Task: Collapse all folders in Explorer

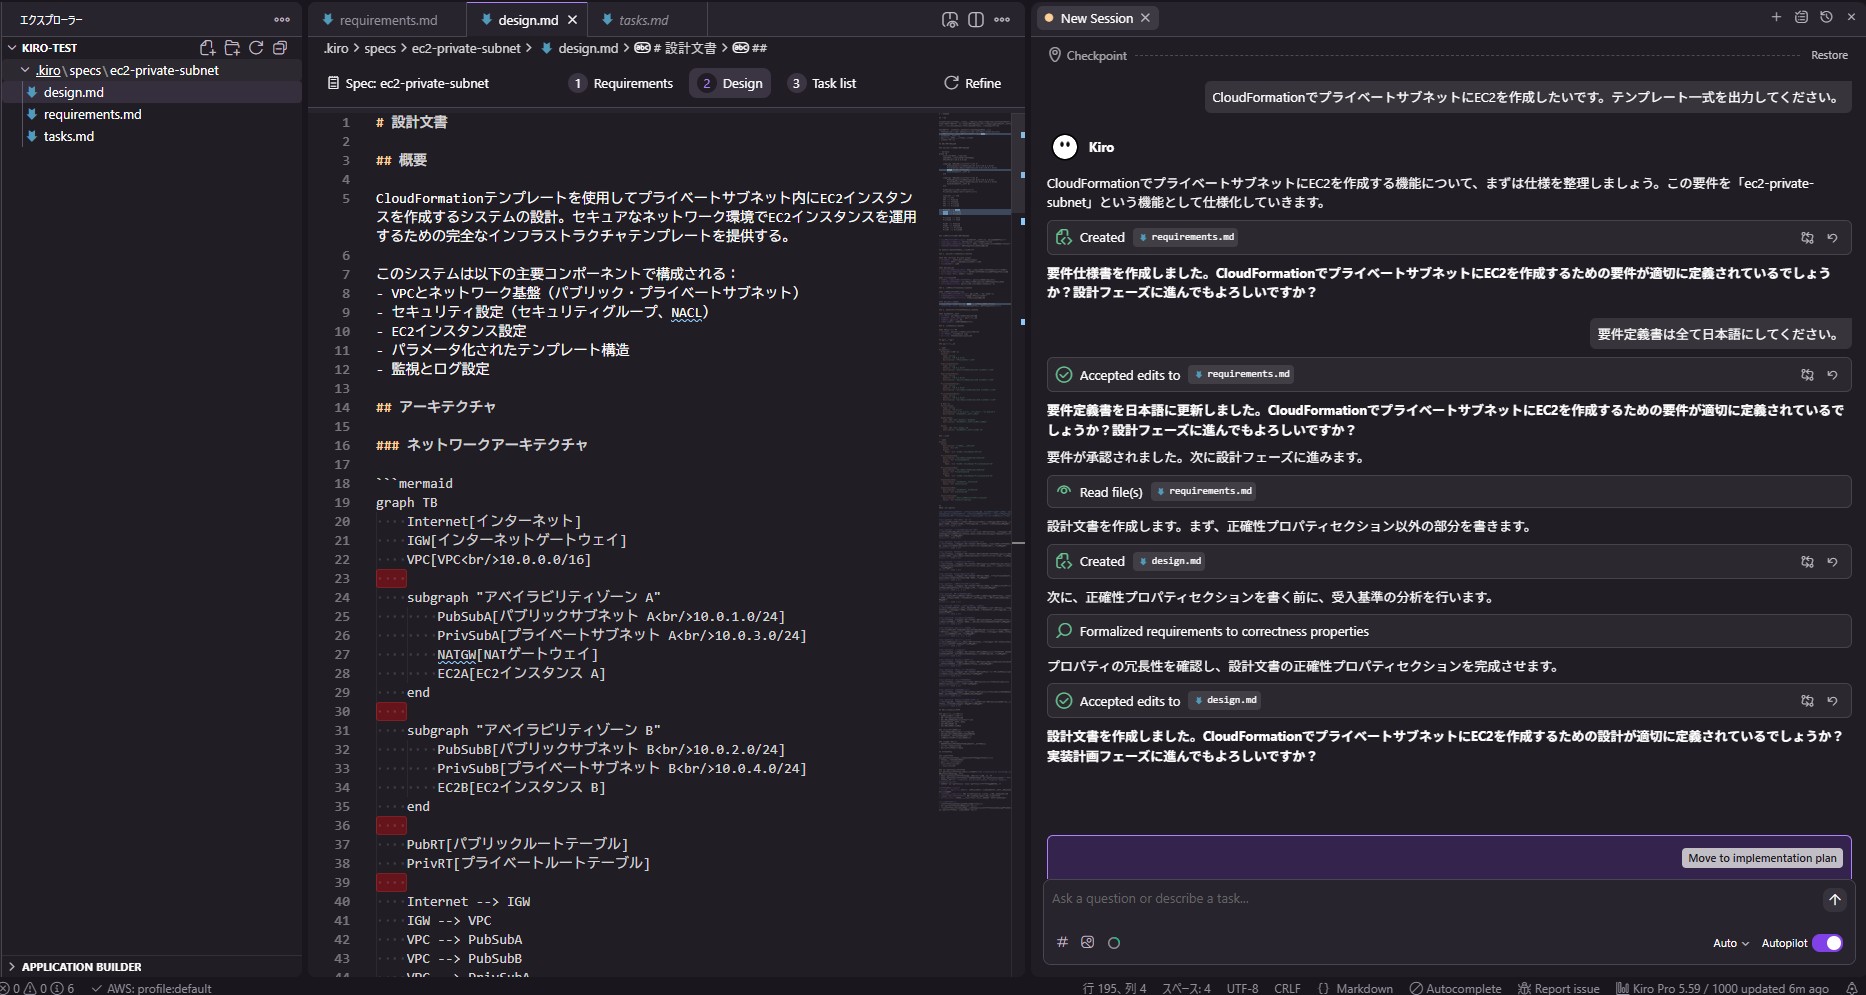Action: coord(280,48)
